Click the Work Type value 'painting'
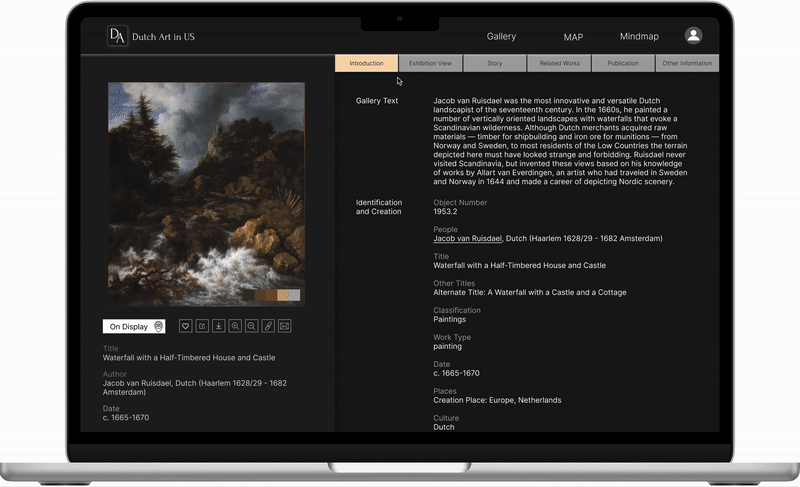800x487 pixels. coord(447,346)
